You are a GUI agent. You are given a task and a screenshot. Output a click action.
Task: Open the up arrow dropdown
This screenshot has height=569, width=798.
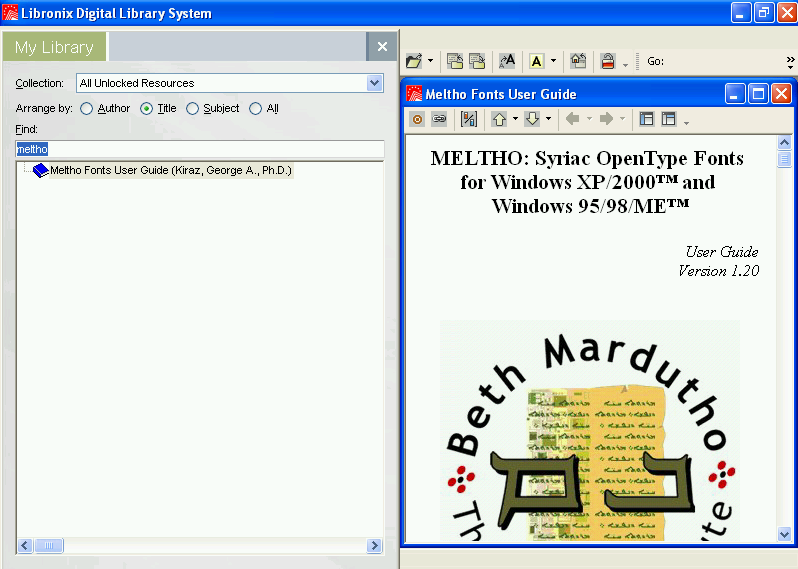point(515,119)
